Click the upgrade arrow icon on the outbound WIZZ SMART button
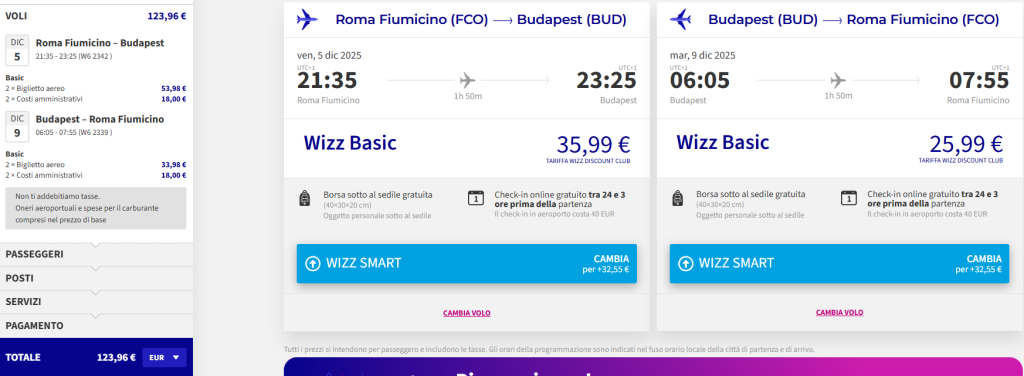Image resolution: width=1024 pixels, height=376 pixels. pyautogui.click(x=313, y=264)
